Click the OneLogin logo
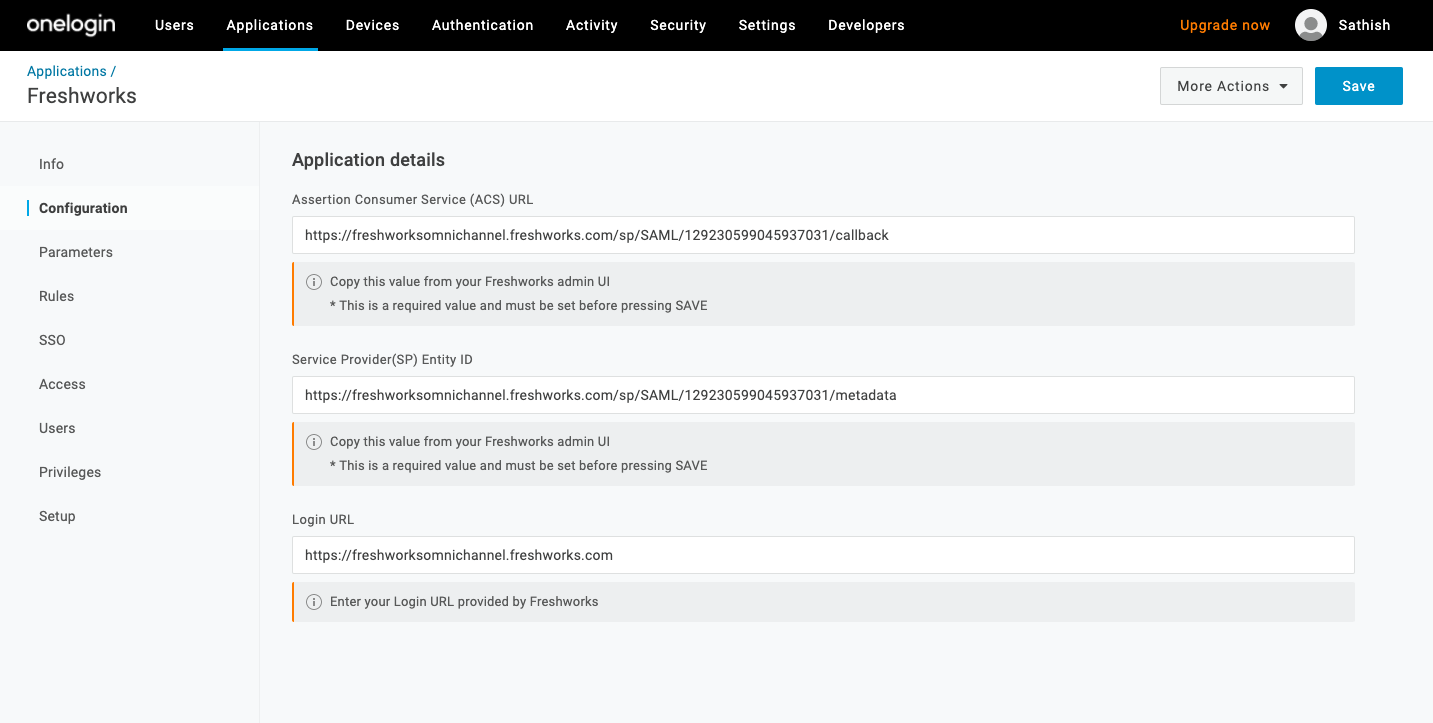The width and height of the screenshot is (1433, 723). pos(71,25)
